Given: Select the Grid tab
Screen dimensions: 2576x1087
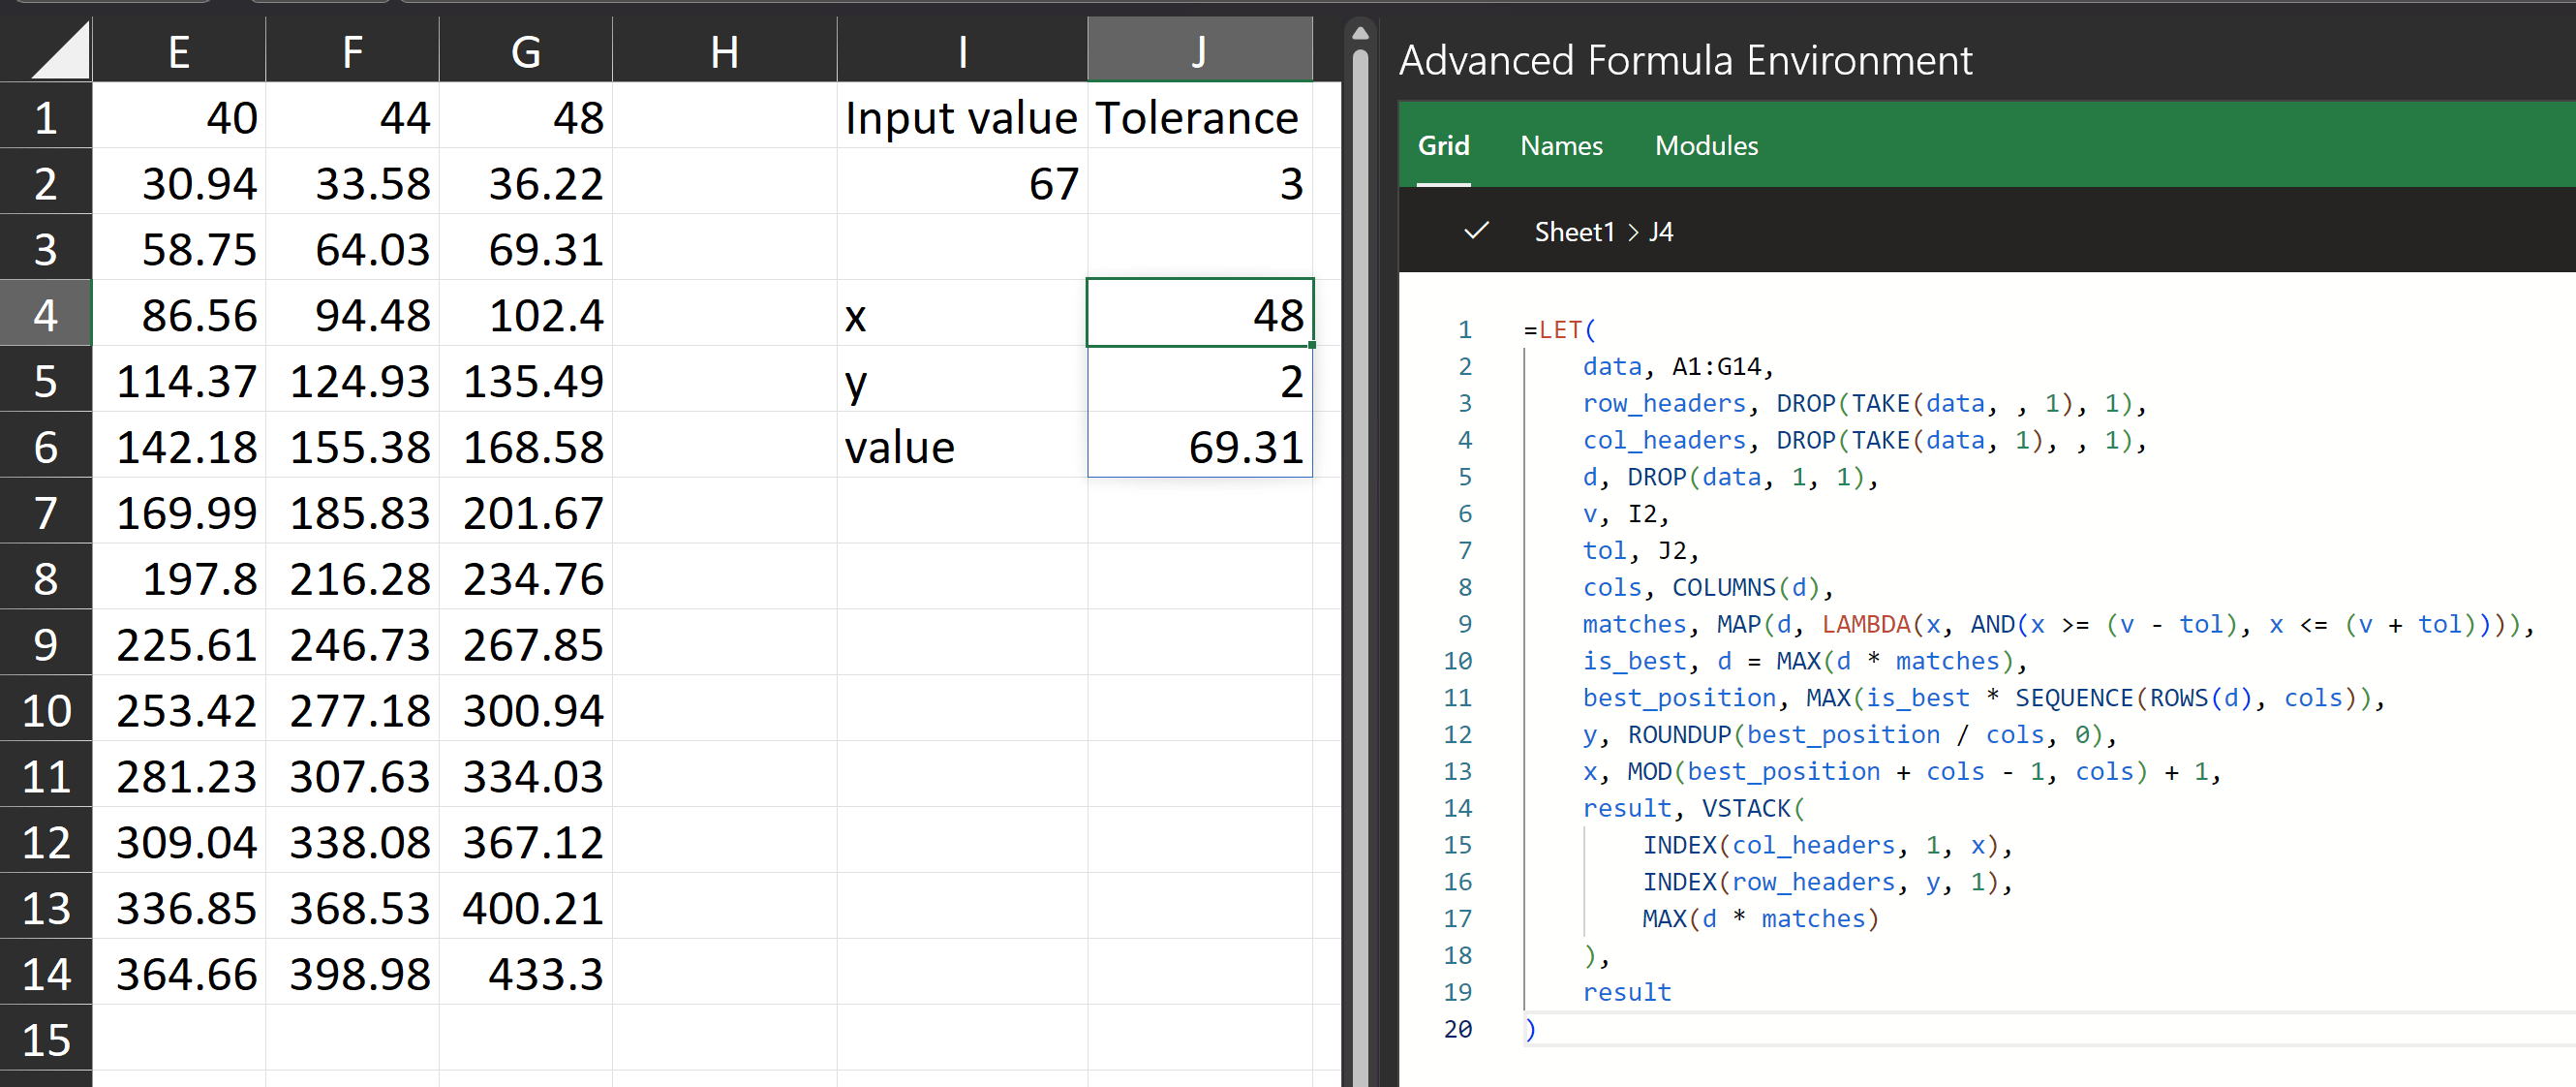Looking at the screenshot, I should pyautogui.click(x=1443, y=146).
